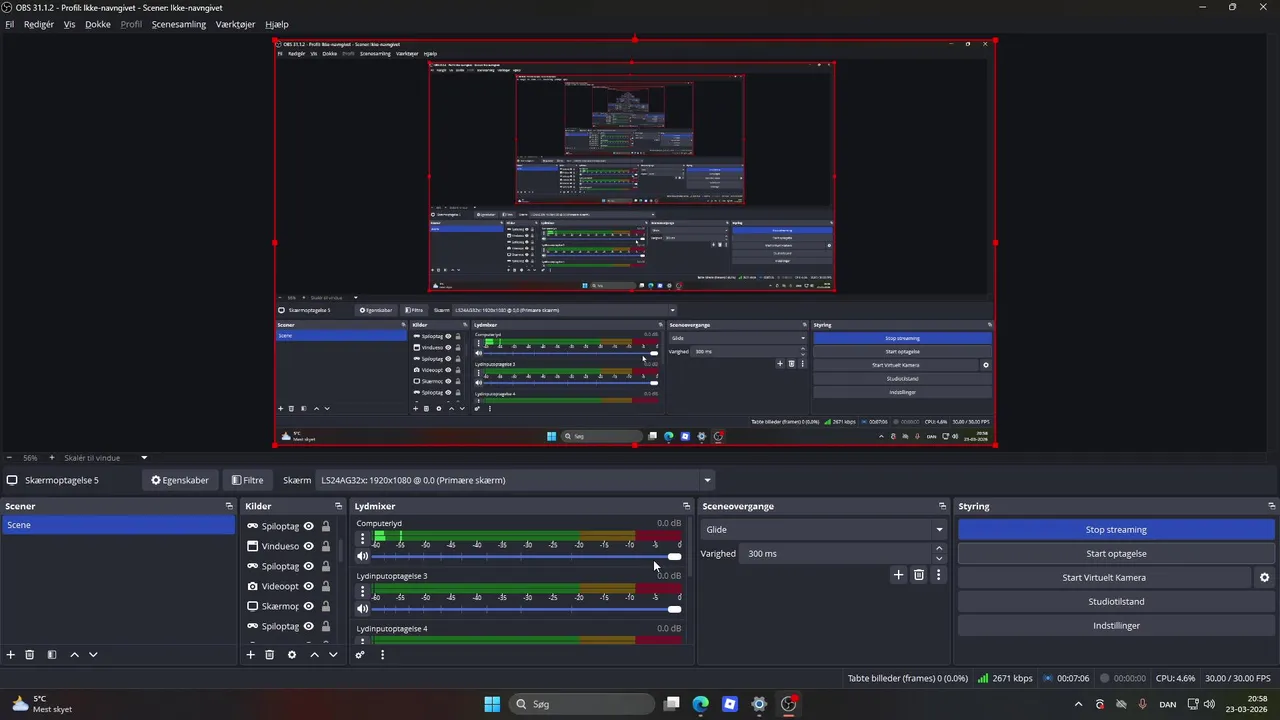Viewport: 1280px width, 720px height.
Task: Delete the selected source with the Kilder trash icon
Action: [270, 655]
